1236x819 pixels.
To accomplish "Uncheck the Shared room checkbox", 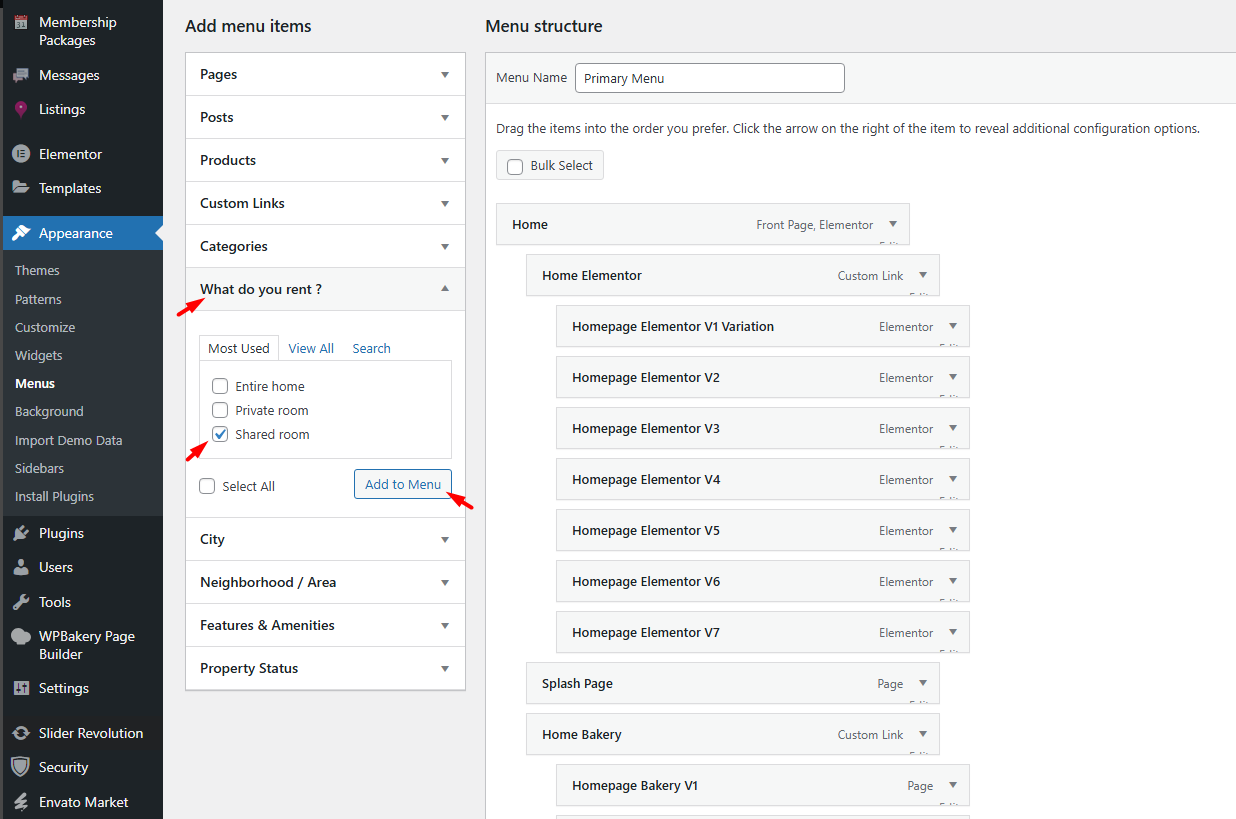I will [x=220, y=434].
